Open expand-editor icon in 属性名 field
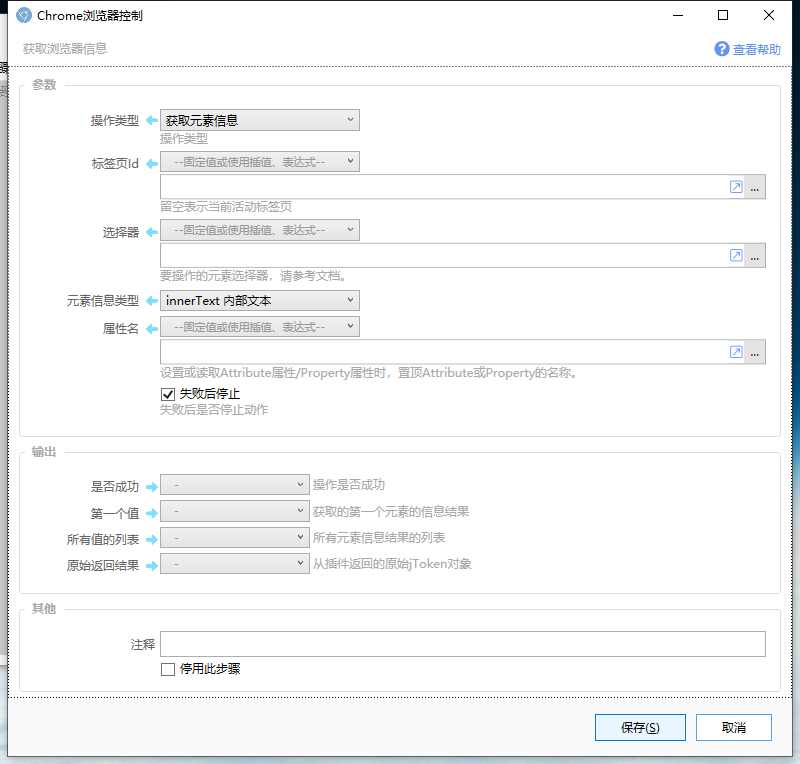Screen dimensions: 800x764 [x=736, y=352]
